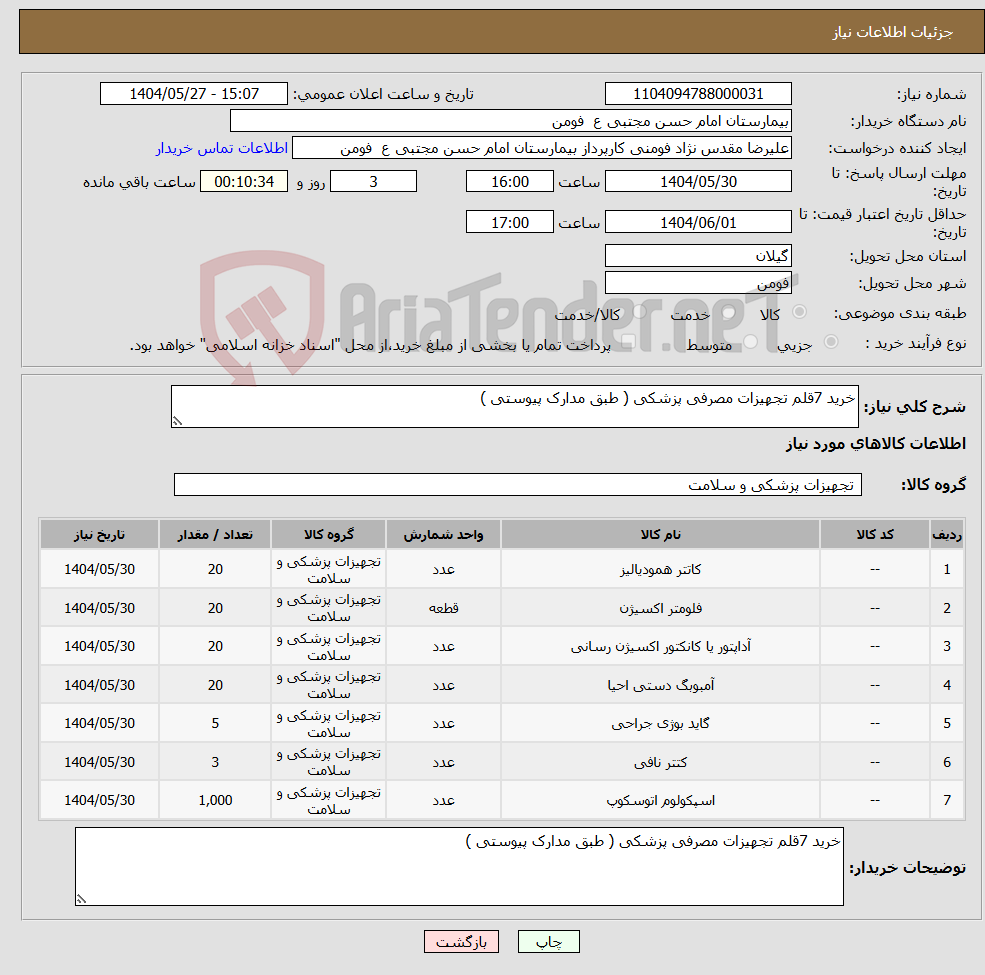Click the countdown timer showing 00:10:34

tap(240, 181)
